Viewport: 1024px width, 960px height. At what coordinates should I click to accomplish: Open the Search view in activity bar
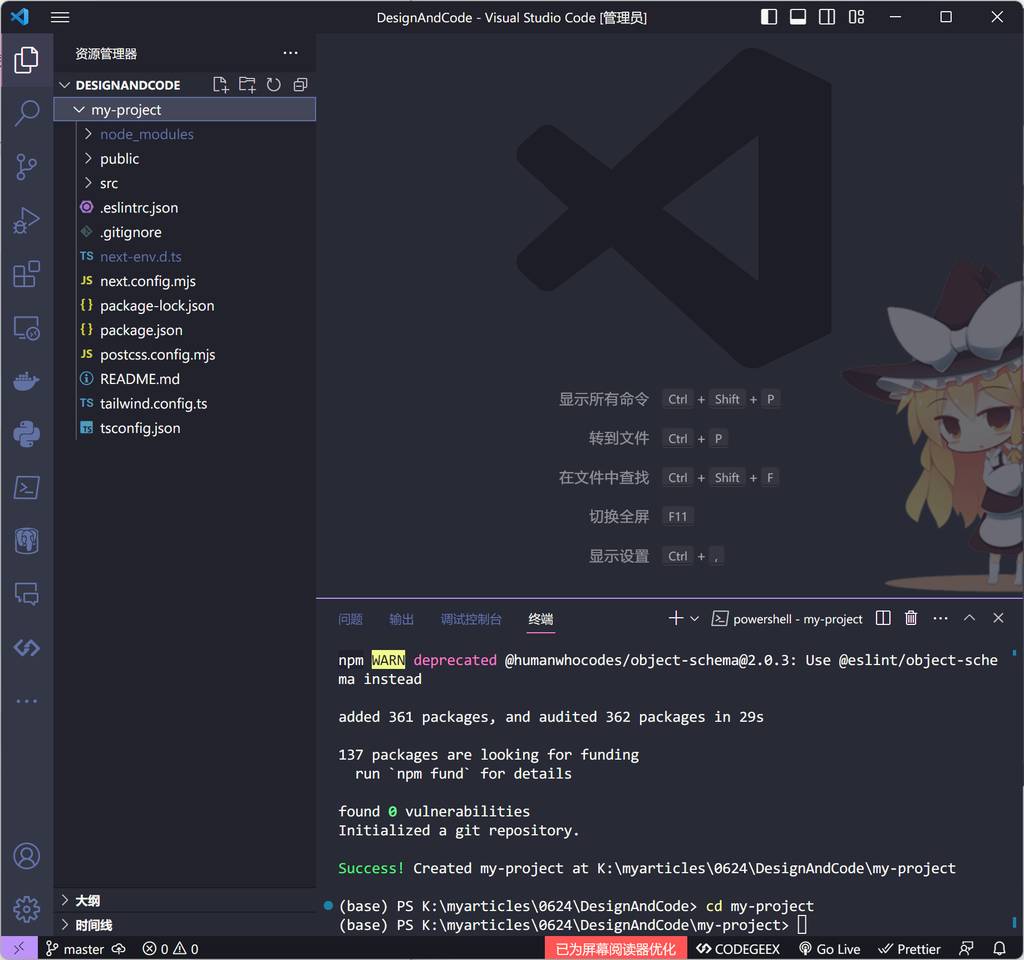[x=27, y=113]
